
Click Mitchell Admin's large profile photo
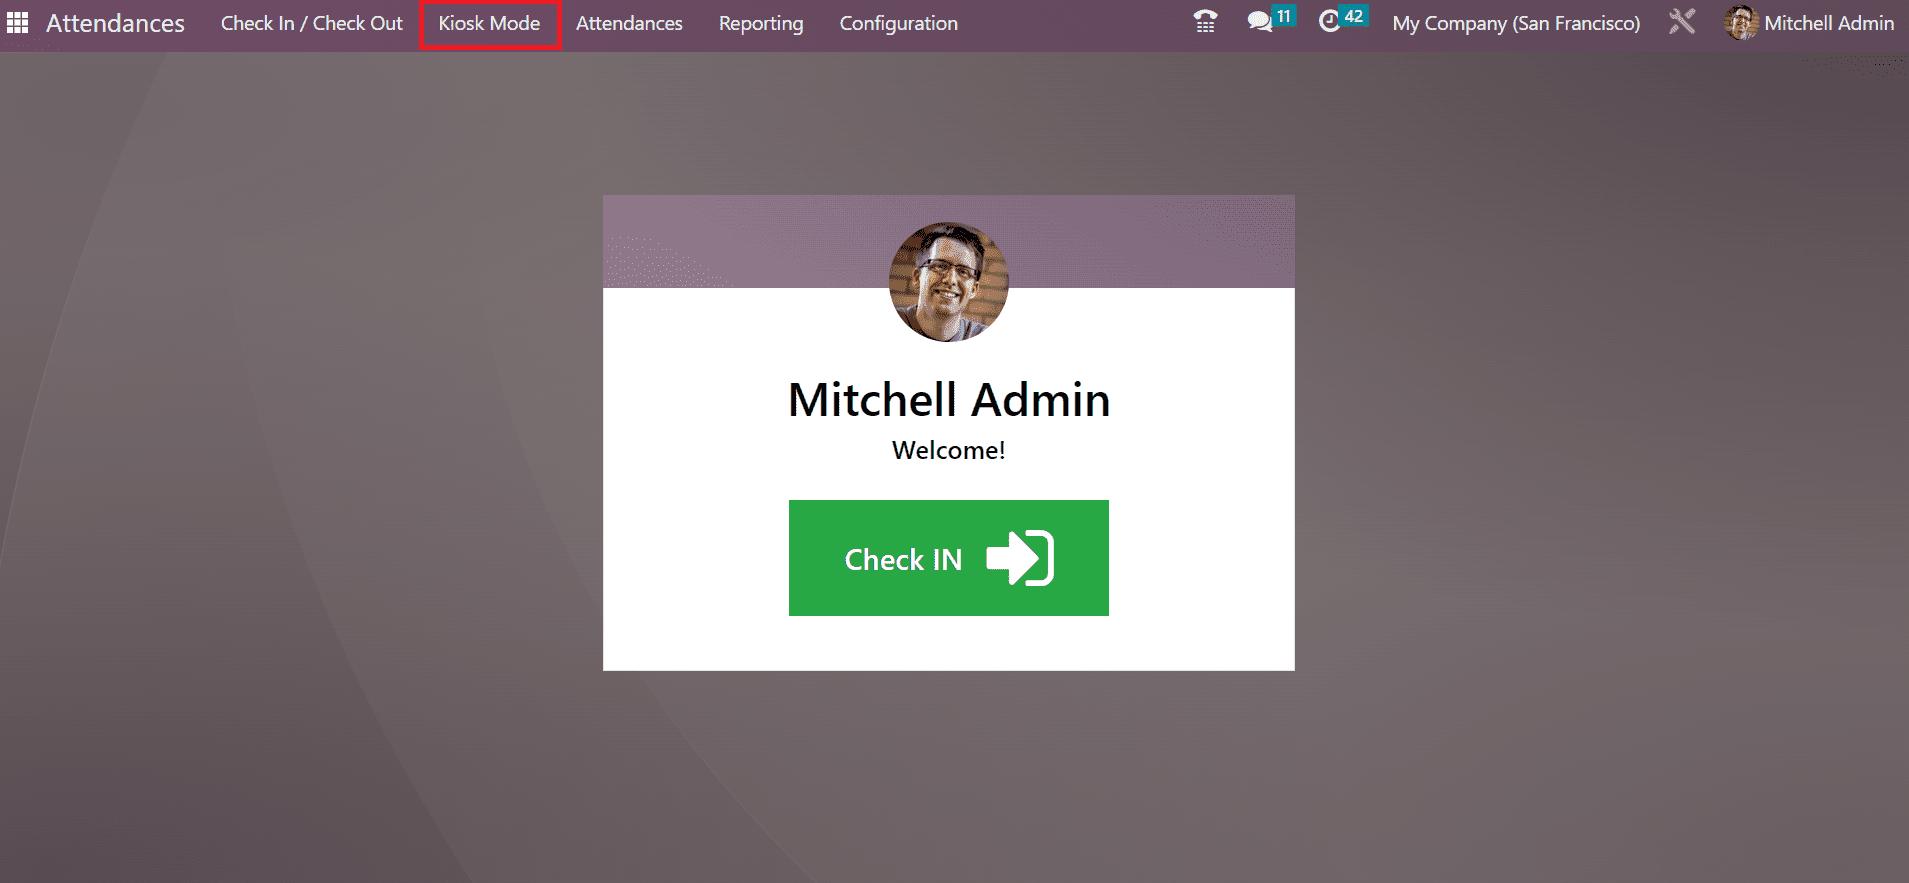(x=948, y=282)
